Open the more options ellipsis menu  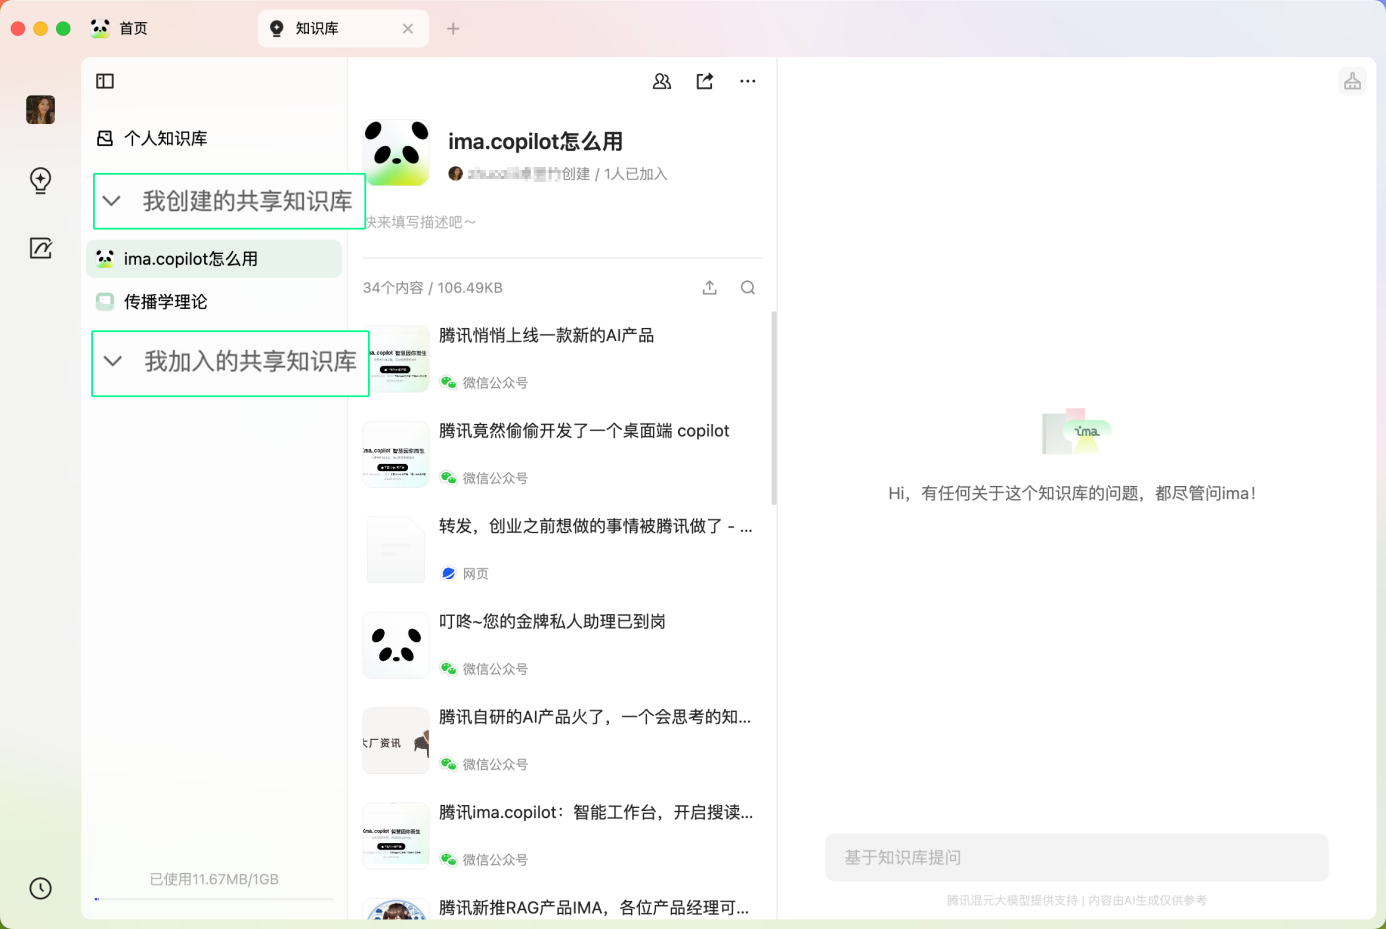click(748, 81)
